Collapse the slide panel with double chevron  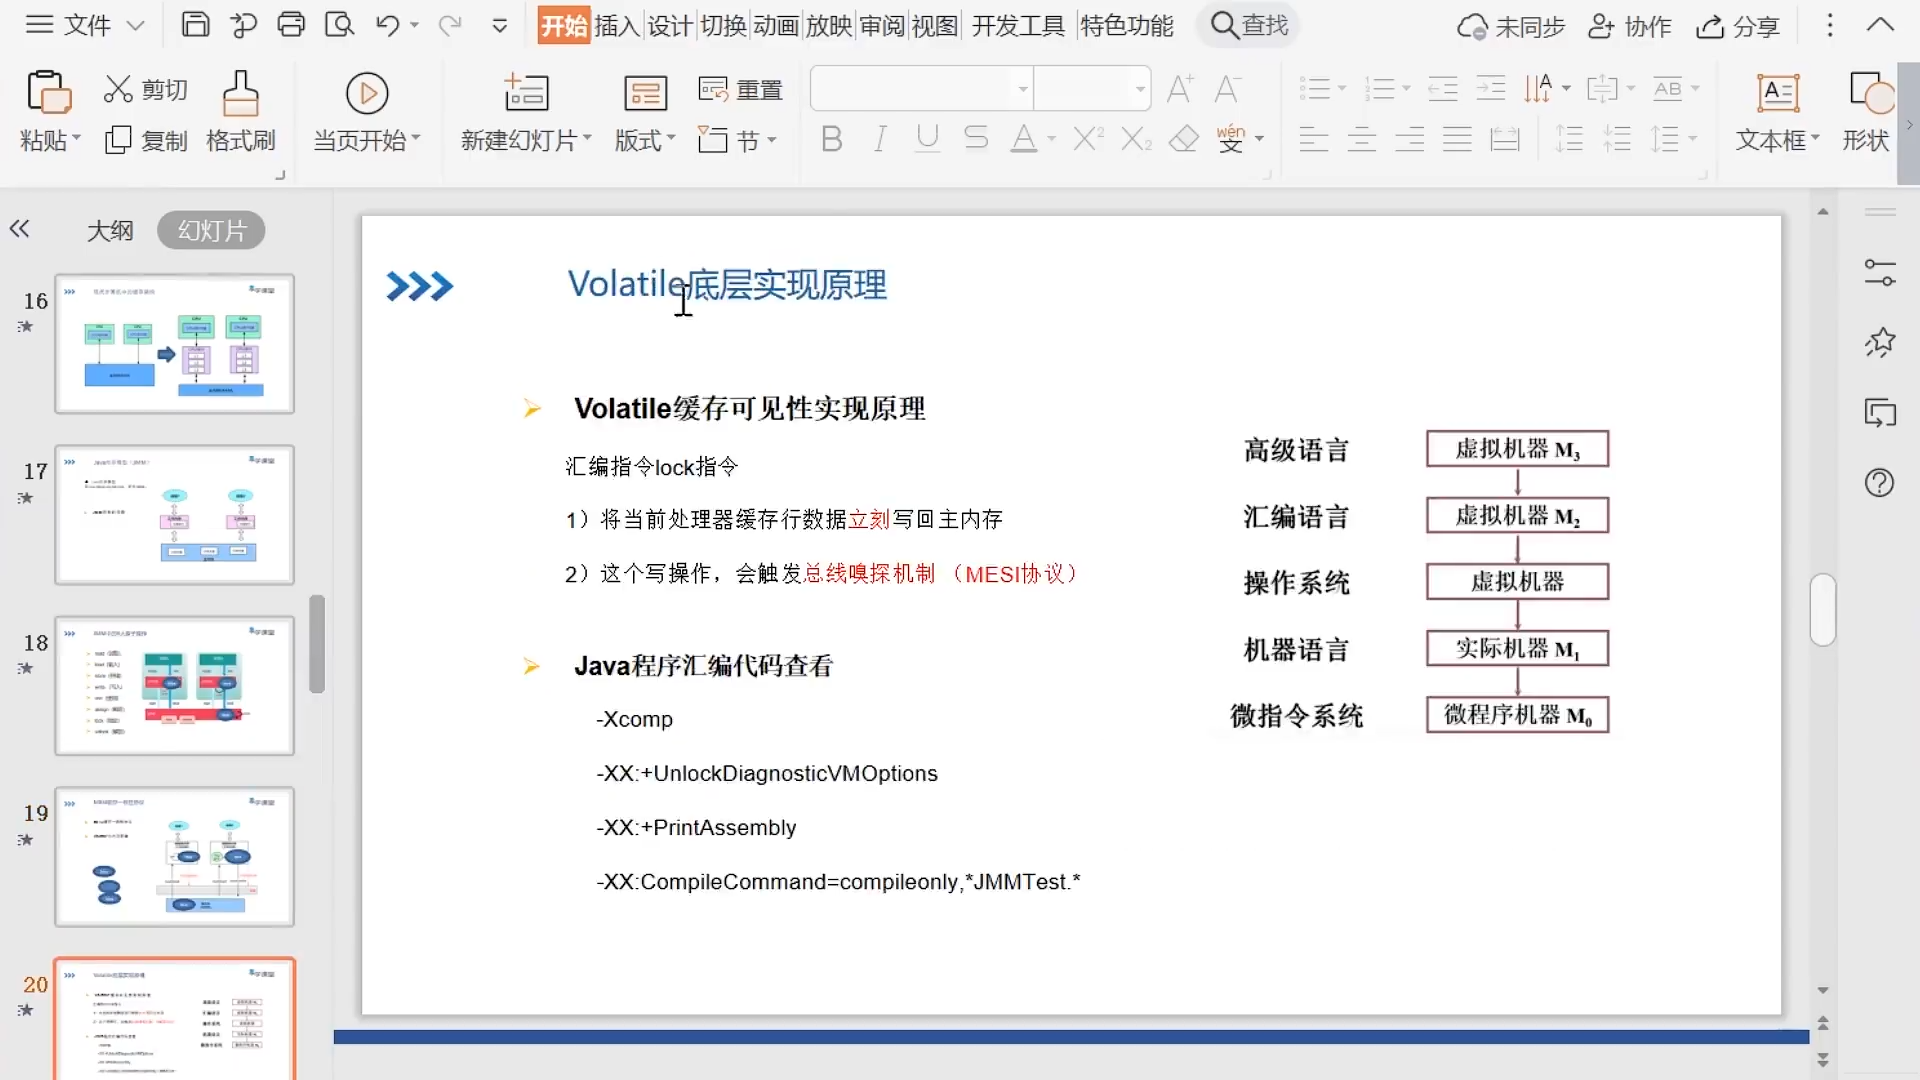pos(20,229)
